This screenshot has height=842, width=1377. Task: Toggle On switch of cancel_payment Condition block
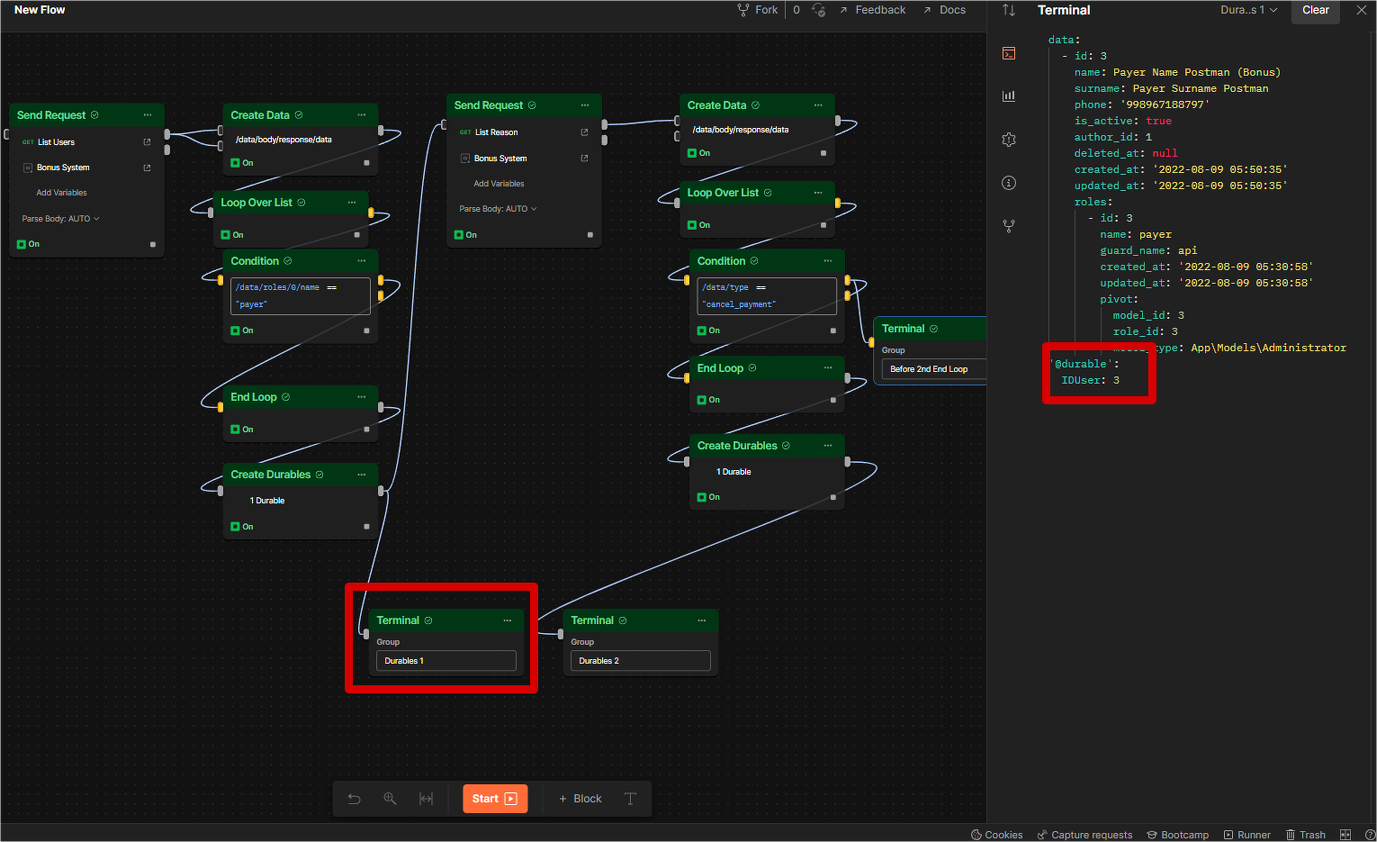coord(708,330)
